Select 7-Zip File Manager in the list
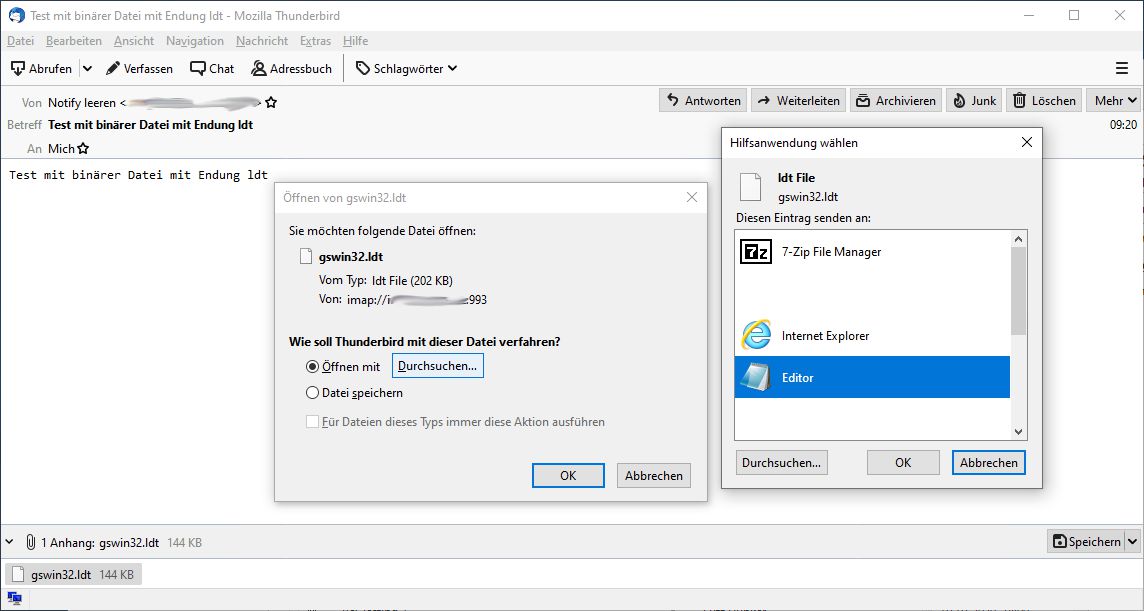Image resolution: width=1144 pixels, height=611 pixels. tap(872, 252)
